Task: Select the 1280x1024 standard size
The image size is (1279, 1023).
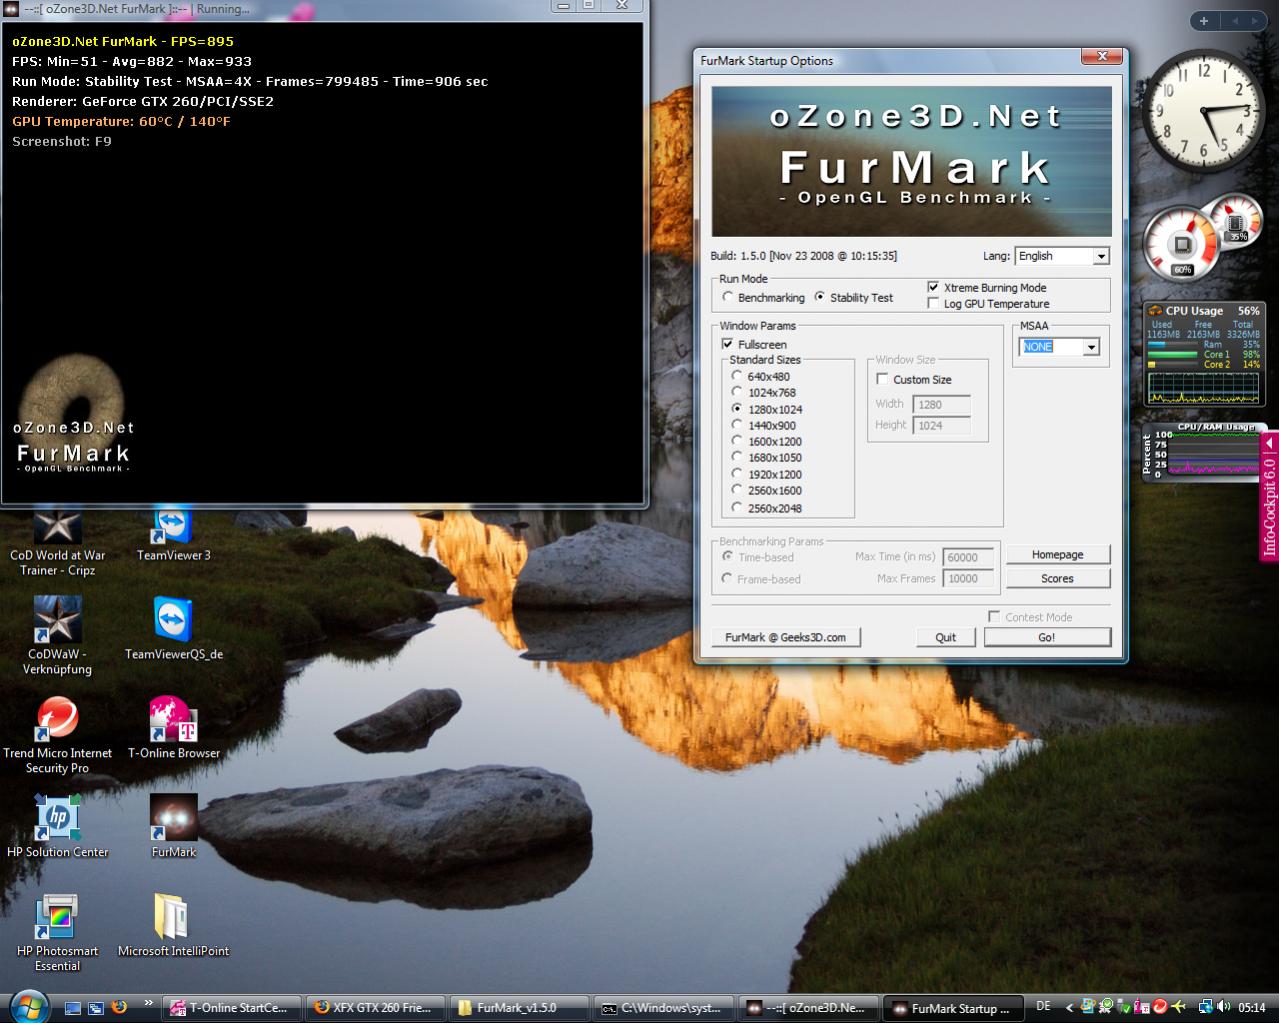Action: pos(737,409)
